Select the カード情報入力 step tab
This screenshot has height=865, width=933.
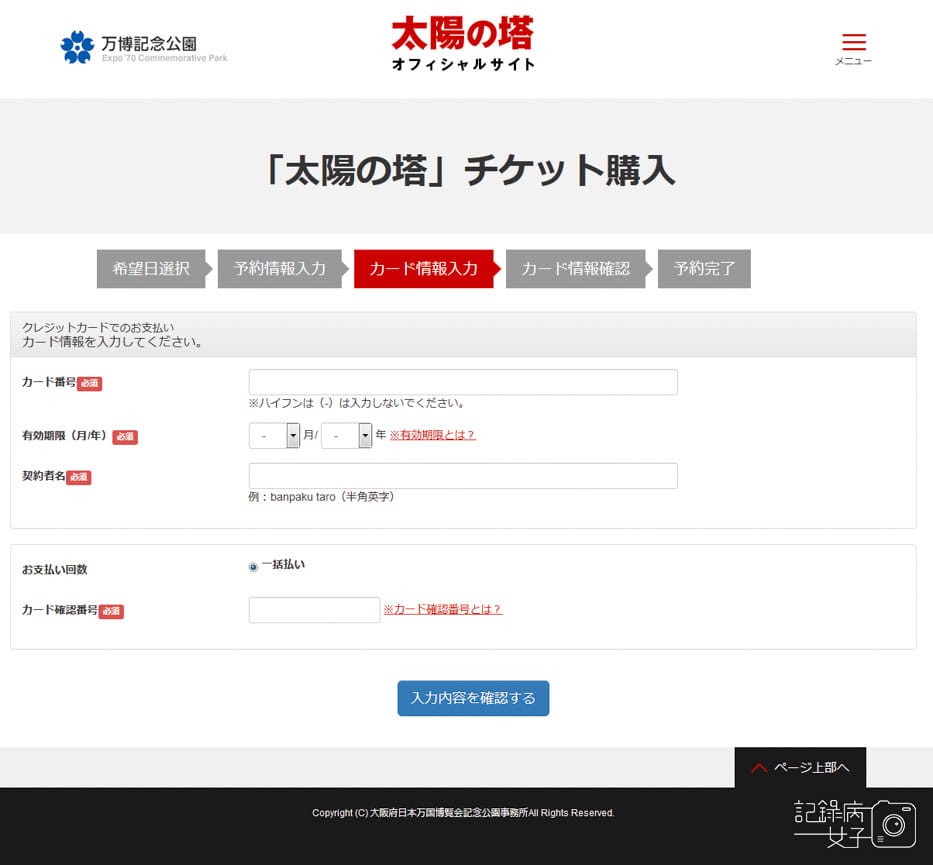click(x=423, y=269)
